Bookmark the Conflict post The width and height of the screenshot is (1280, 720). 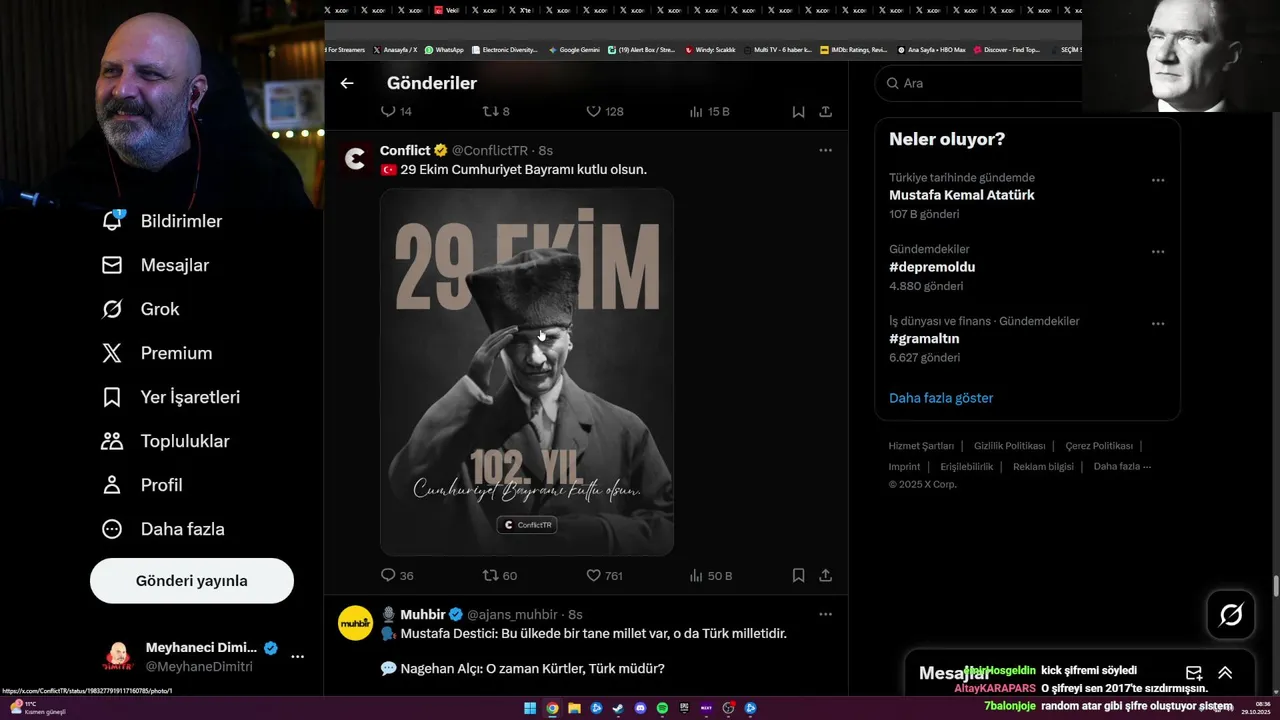(x=798, y=575)
